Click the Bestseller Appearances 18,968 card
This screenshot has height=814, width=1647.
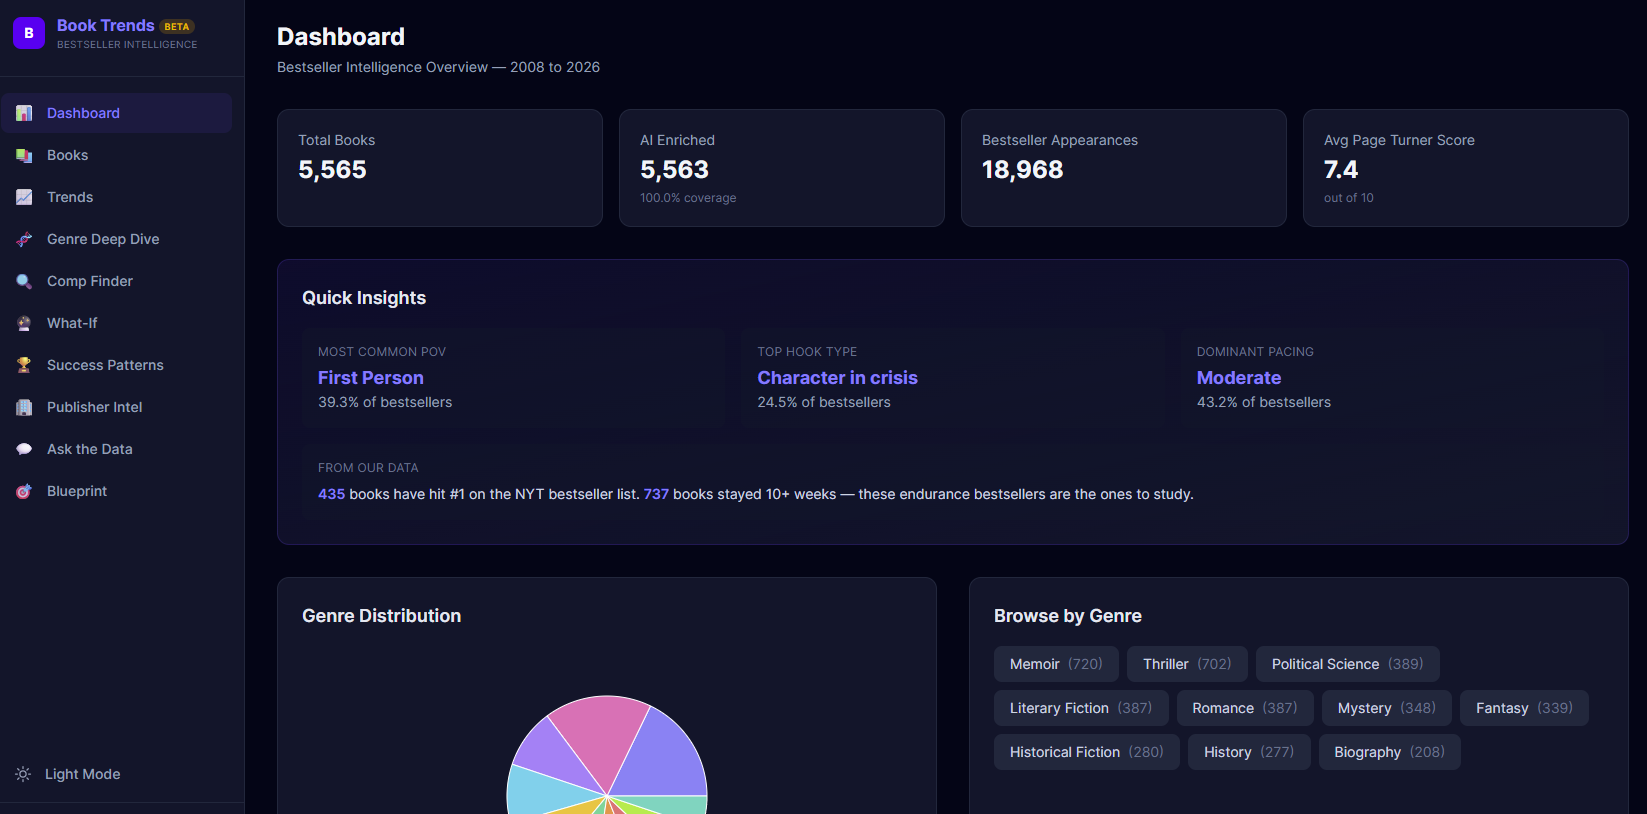point(1124,168)
